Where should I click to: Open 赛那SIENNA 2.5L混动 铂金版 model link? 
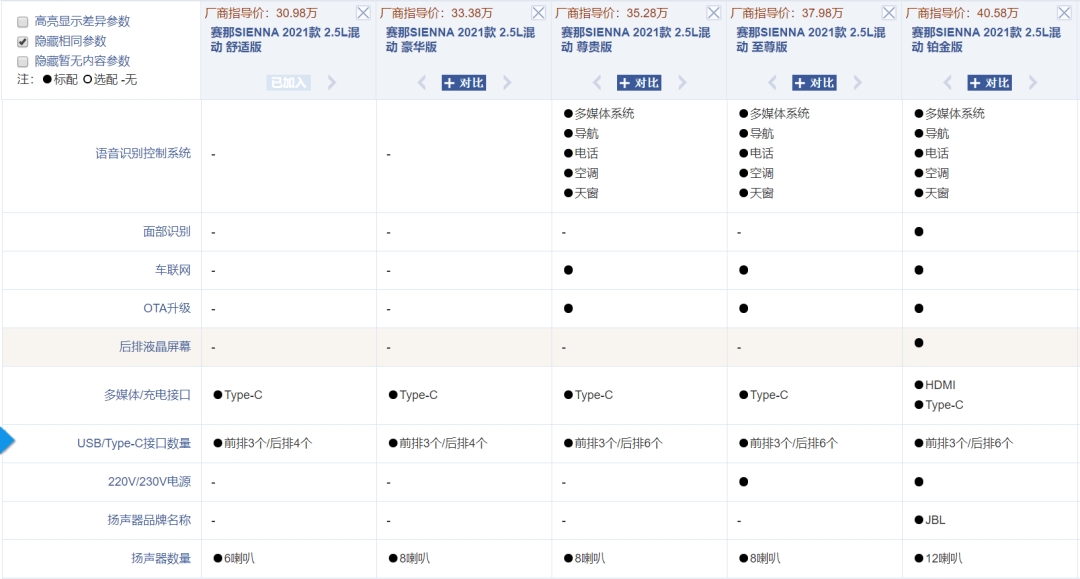[986, 39]
